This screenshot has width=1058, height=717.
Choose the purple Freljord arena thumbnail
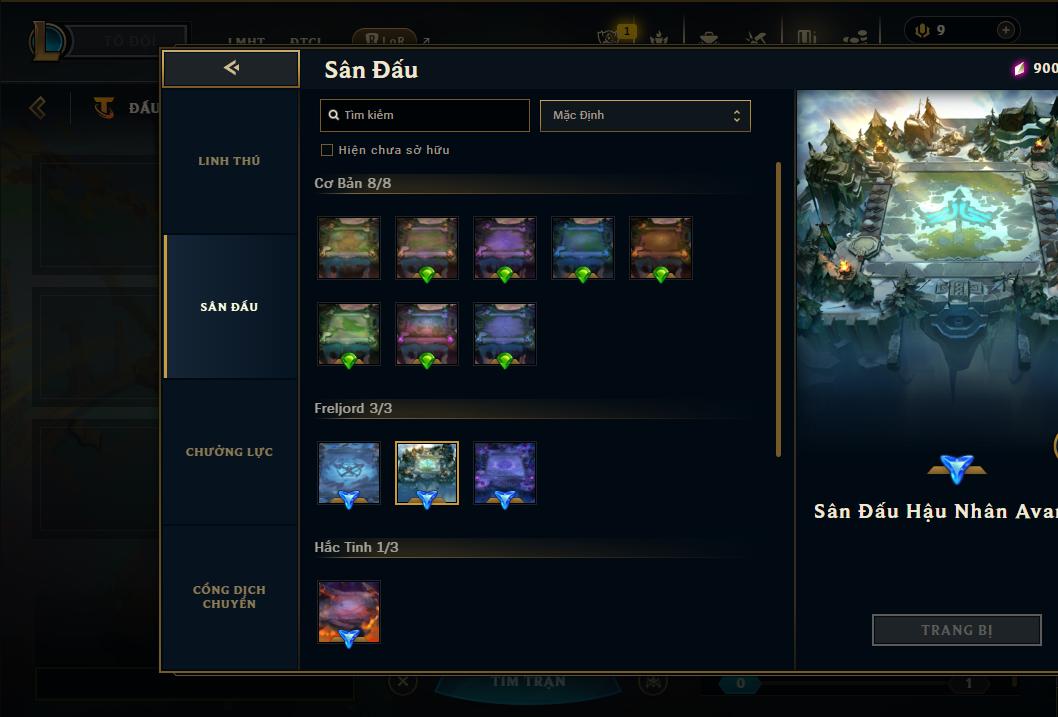pos(505,474)
